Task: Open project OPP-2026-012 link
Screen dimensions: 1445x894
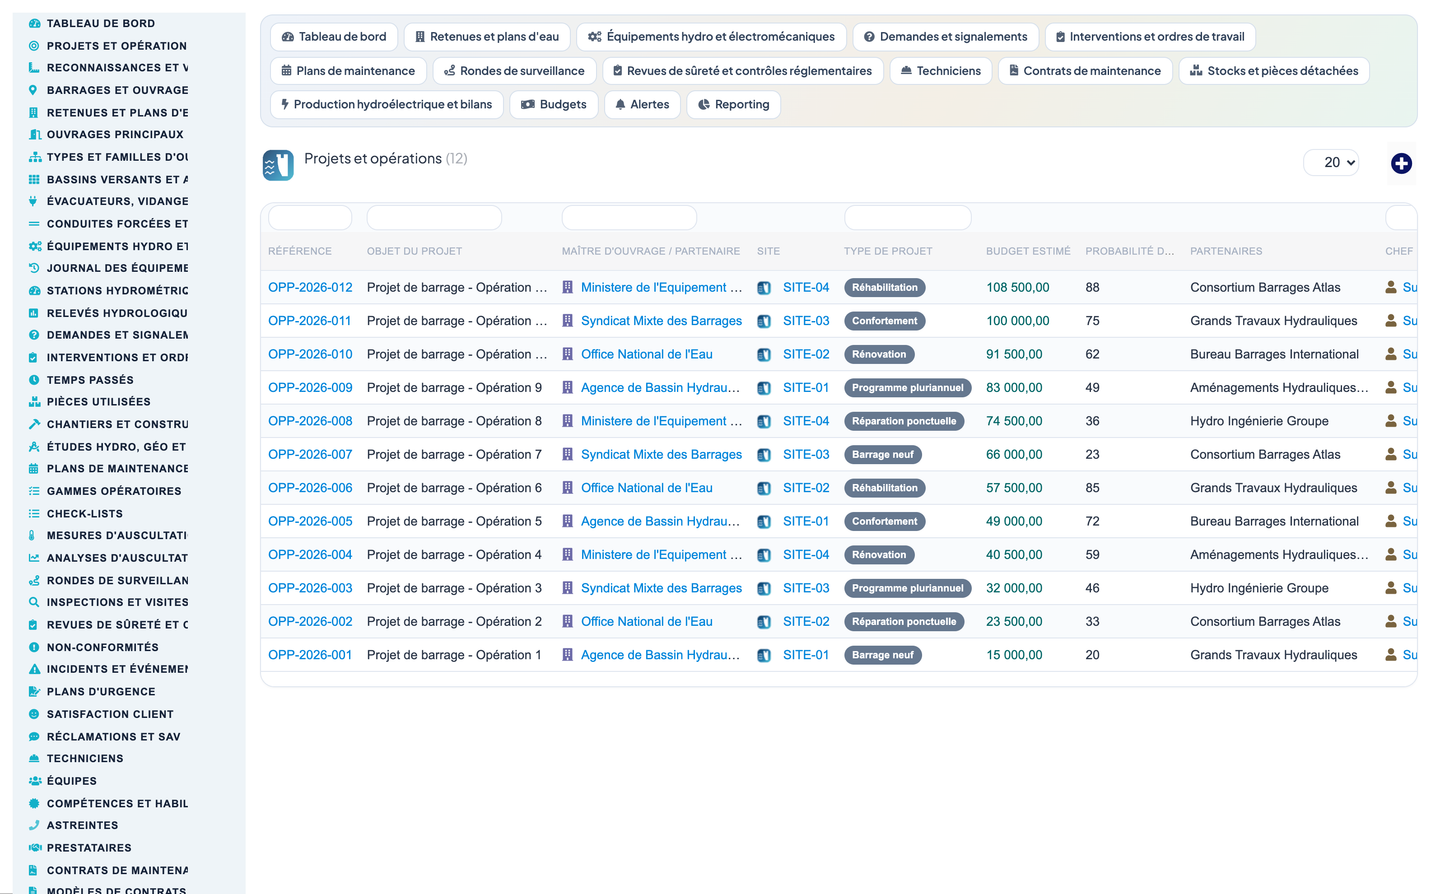Action: pyautogui.click(x=310, y=287)
